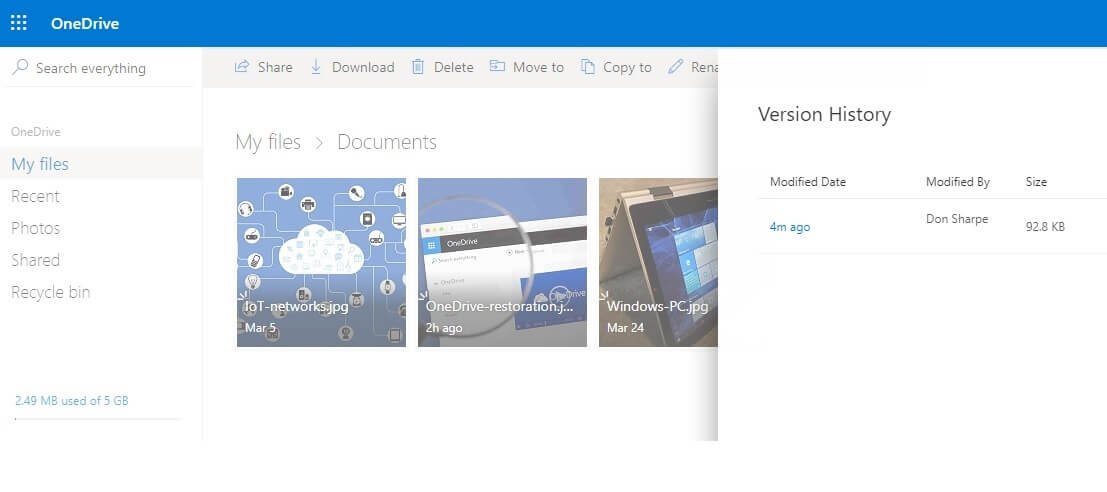The height and width of the screenshot is (492, 1107).
Task: Click the Delete trash icon
Action: click(x=417, y=67)
